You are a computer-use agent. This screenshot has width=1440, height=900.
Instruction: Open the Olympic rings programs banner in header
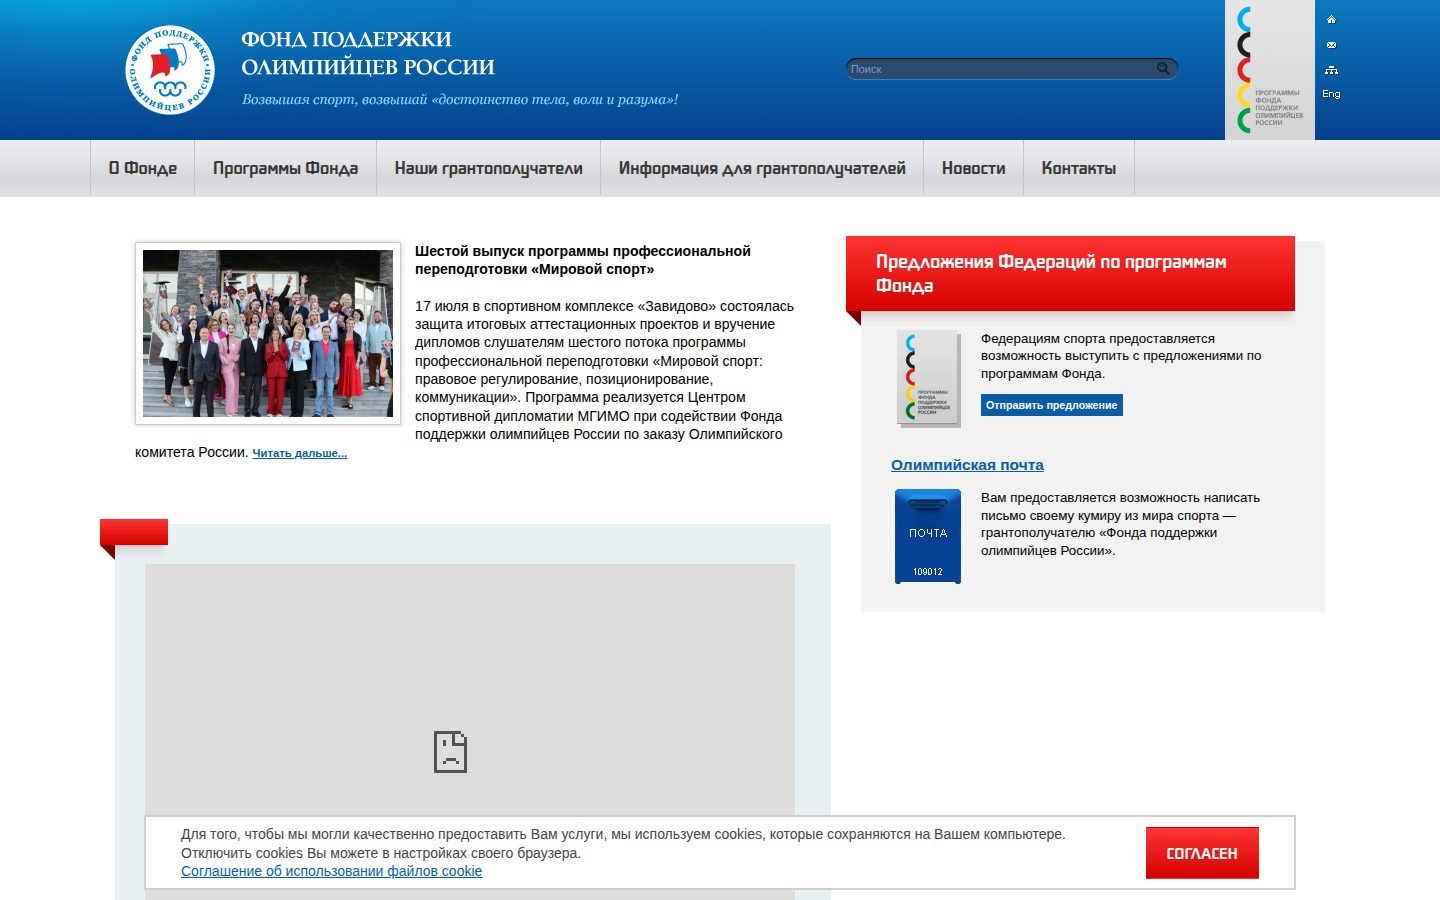pyautogui.click(x=1270, y=70)
